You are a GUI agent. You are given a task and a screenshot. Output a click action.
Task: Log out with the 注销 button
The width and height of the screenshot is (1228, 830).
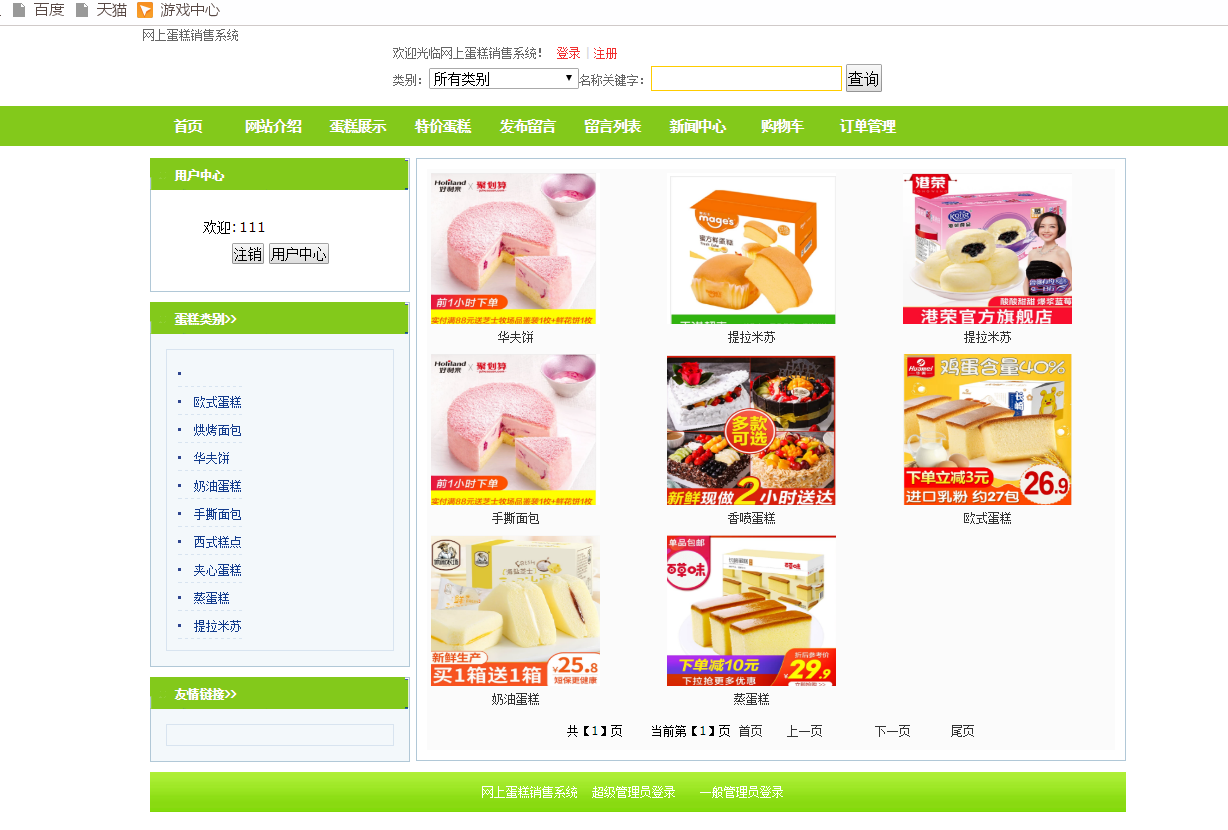click(248, 254)
